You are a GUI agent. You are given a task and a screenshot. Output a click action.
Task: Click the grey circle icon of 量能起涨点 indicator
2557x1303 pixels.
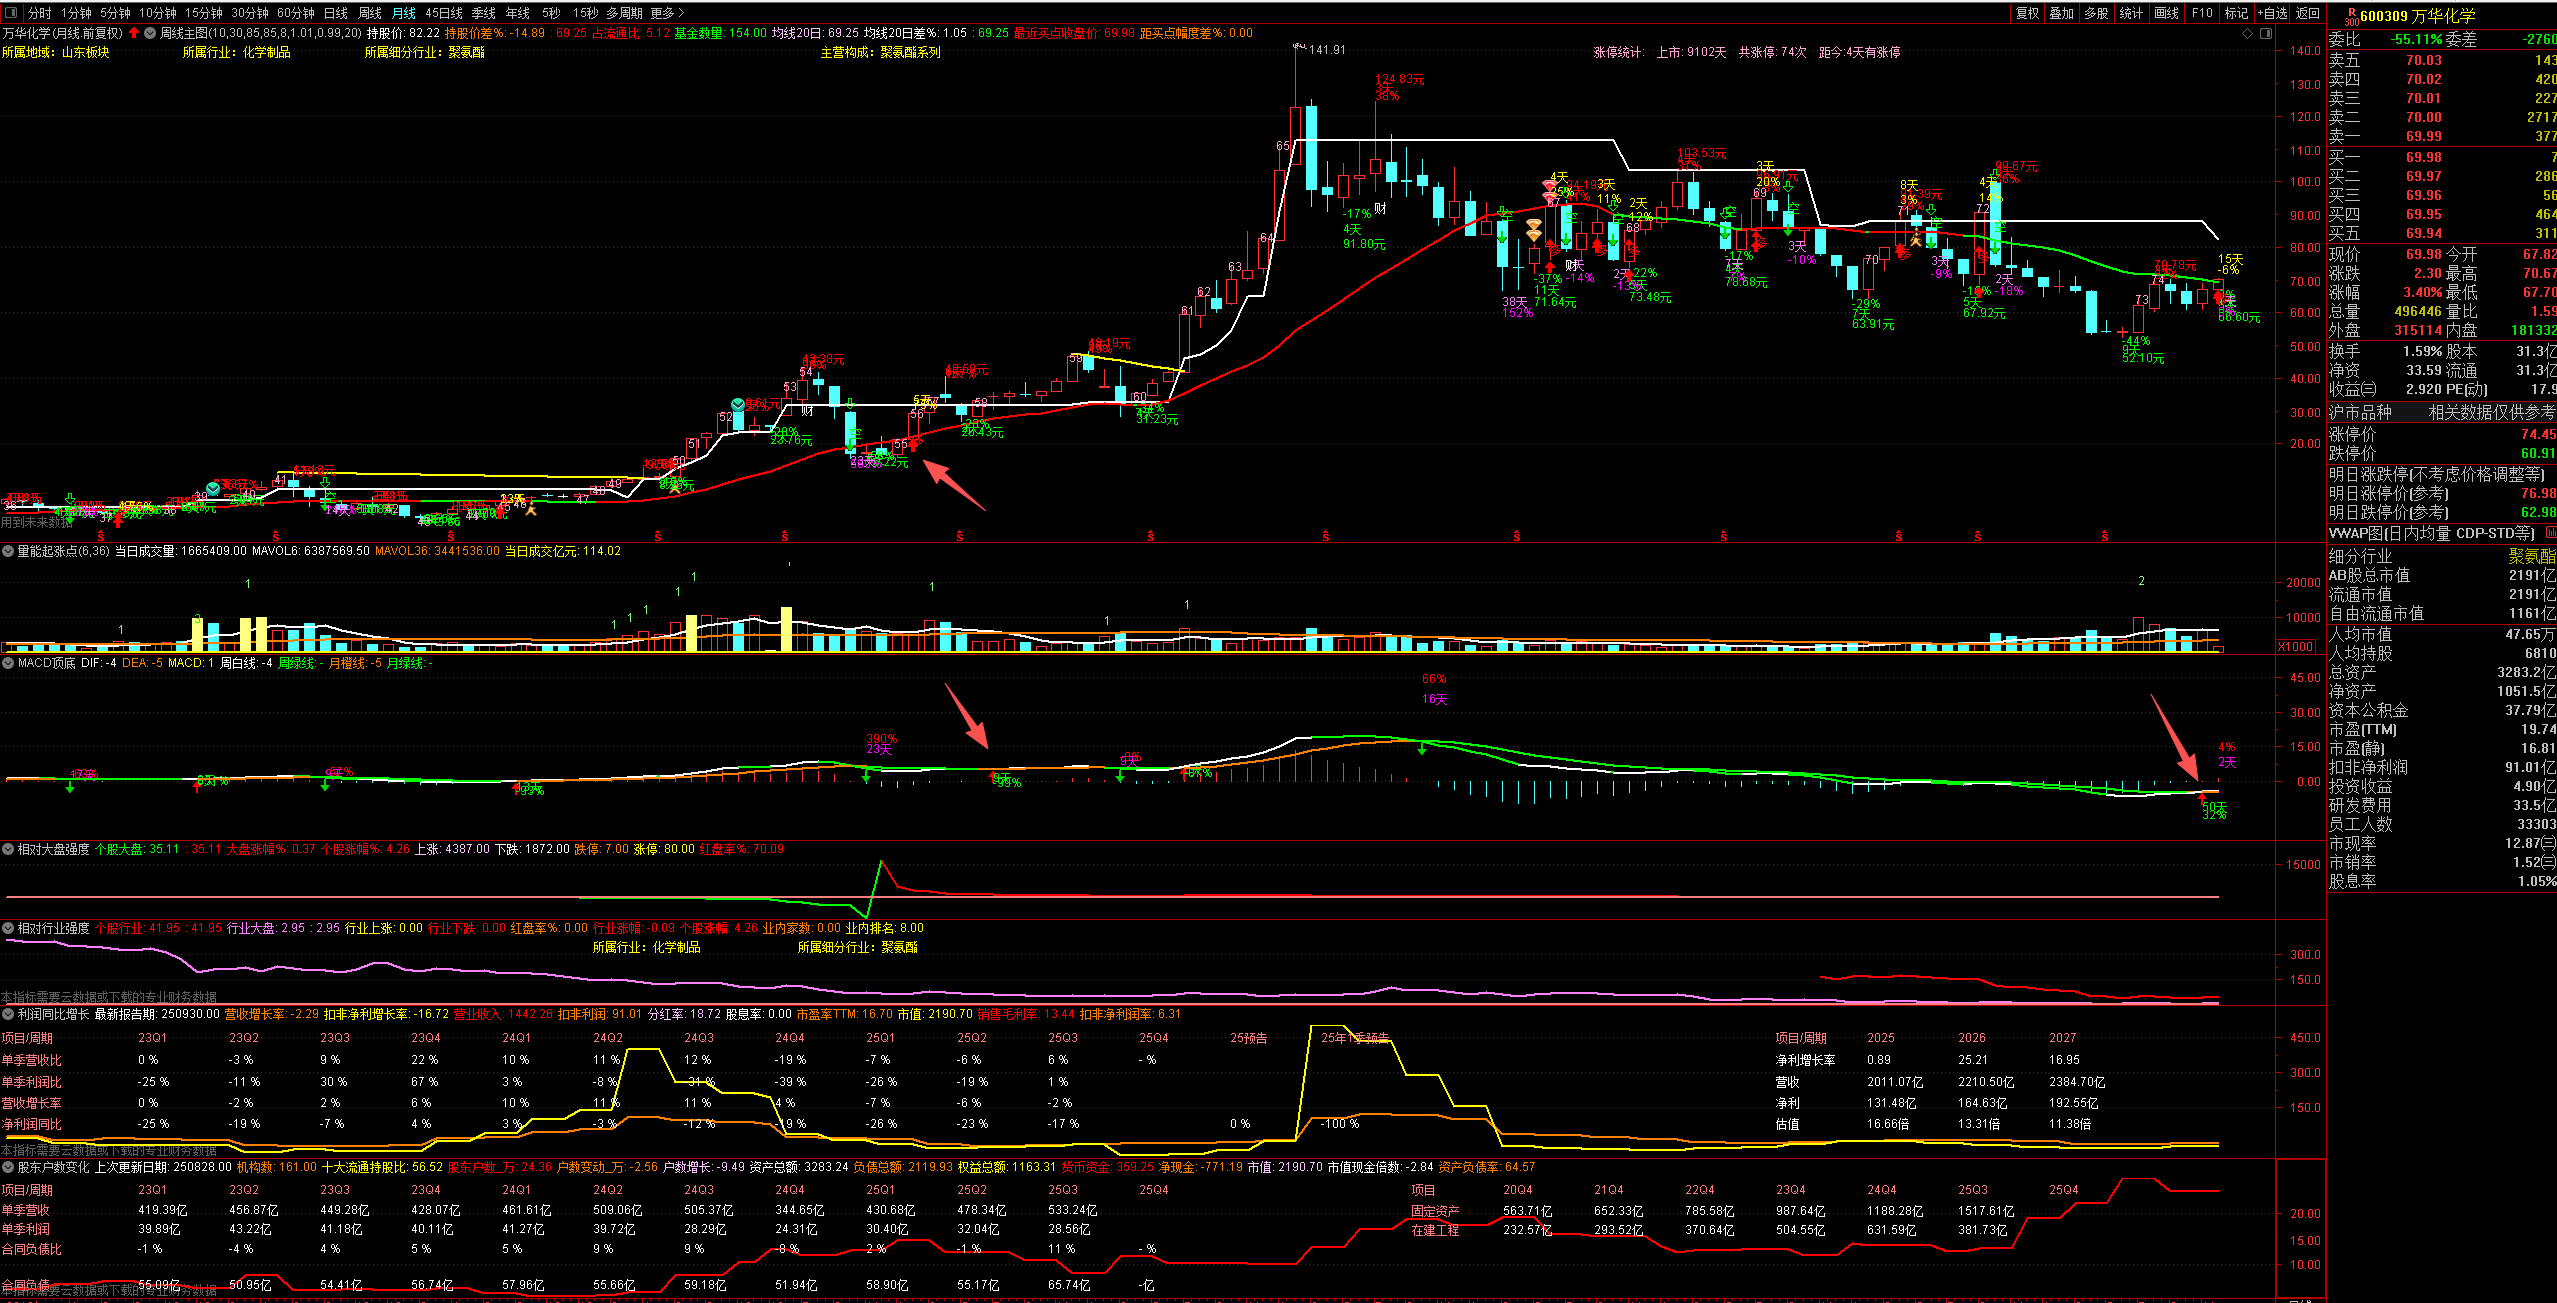pyautogui.click(x=8, y=551)
